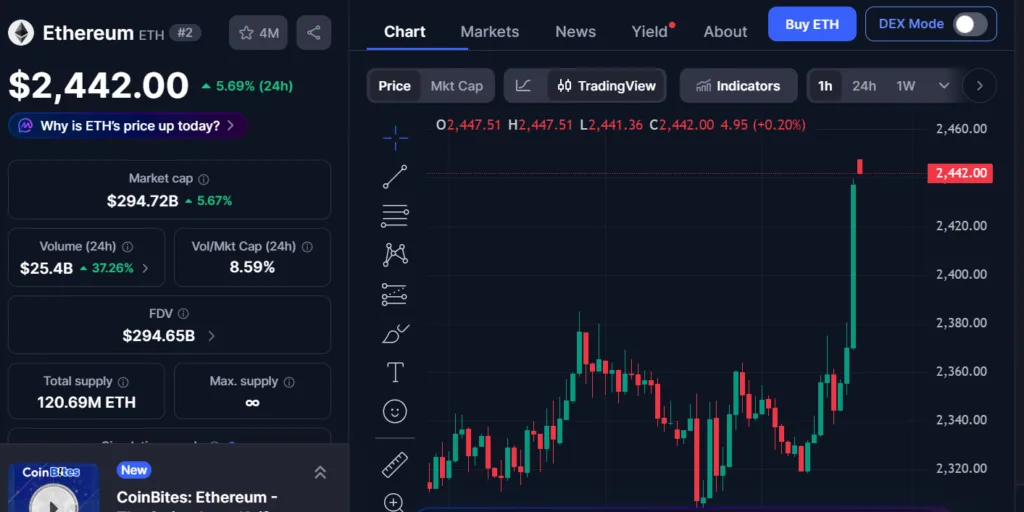Open the Indicators button
Viewport: 1024px width, 512px height.
[739, 86]
